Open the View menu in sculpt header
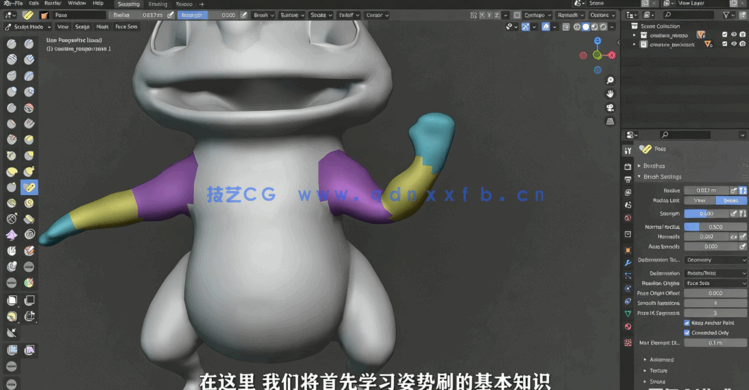The image size is (749, 390). pyautogui.click(x=63, y=27)
